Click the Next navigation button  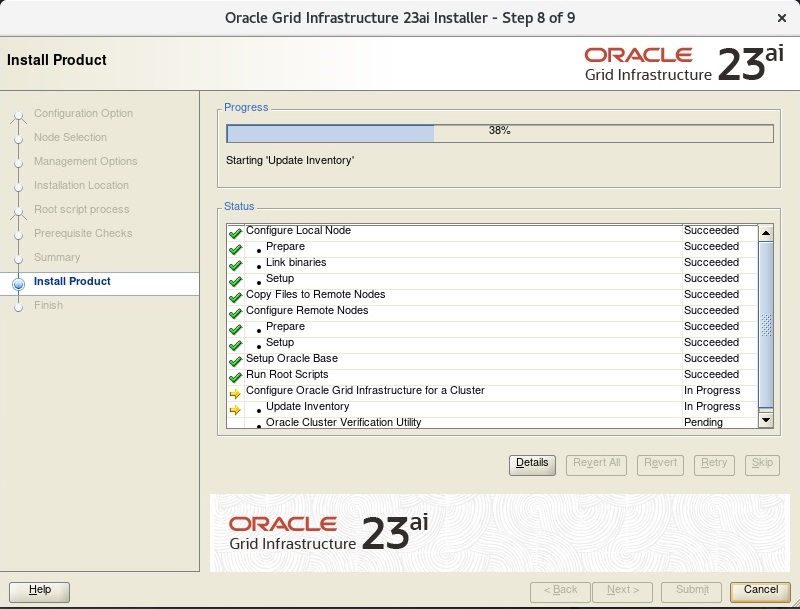click(x=623, y=592)
